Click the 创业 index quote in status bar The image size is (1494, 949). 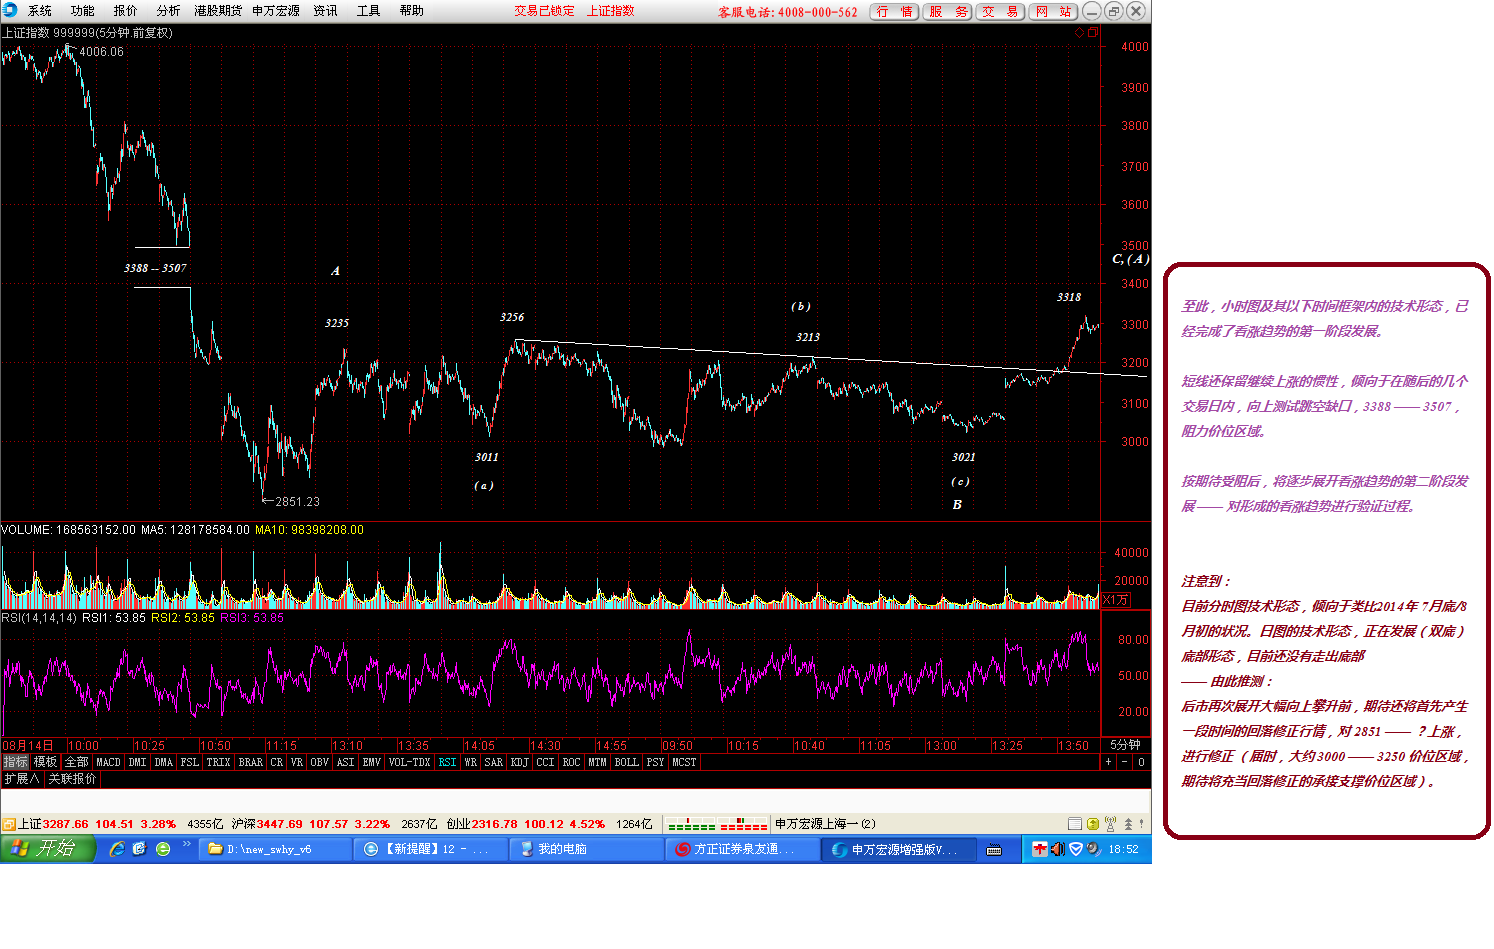[525, 824]
